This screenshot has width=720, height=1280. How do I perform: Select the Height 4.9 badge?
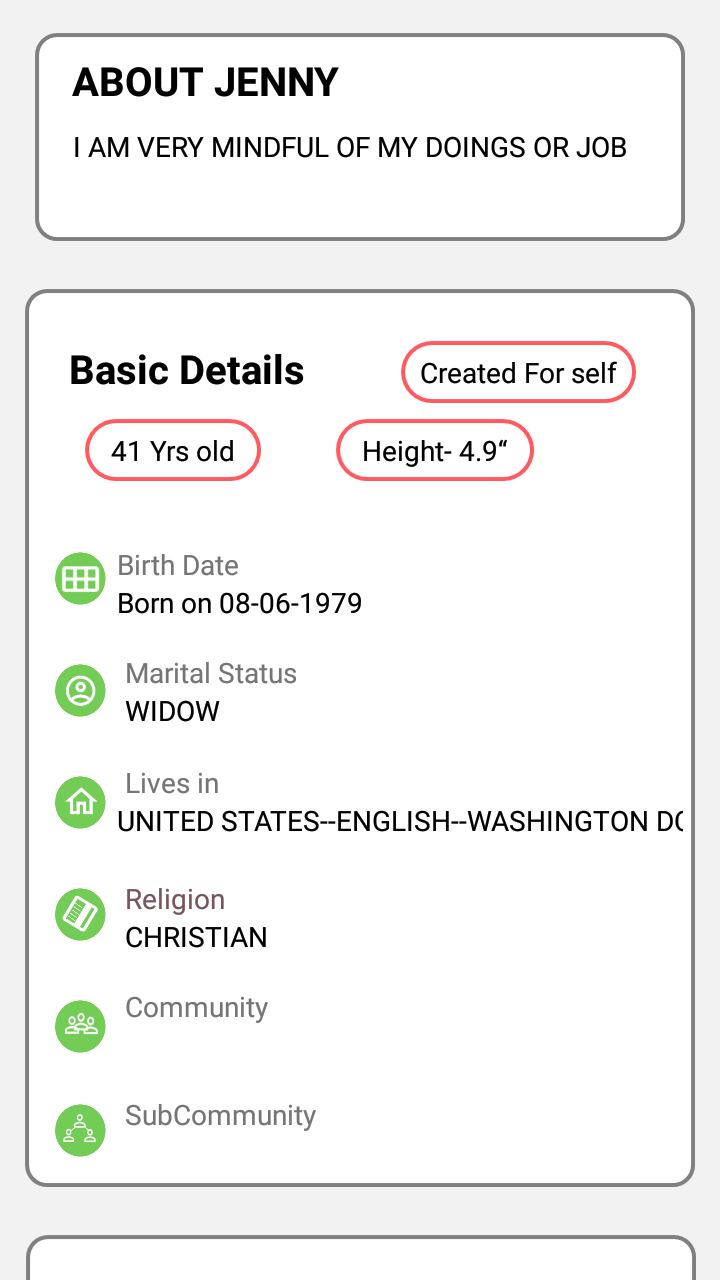(434, 451)
